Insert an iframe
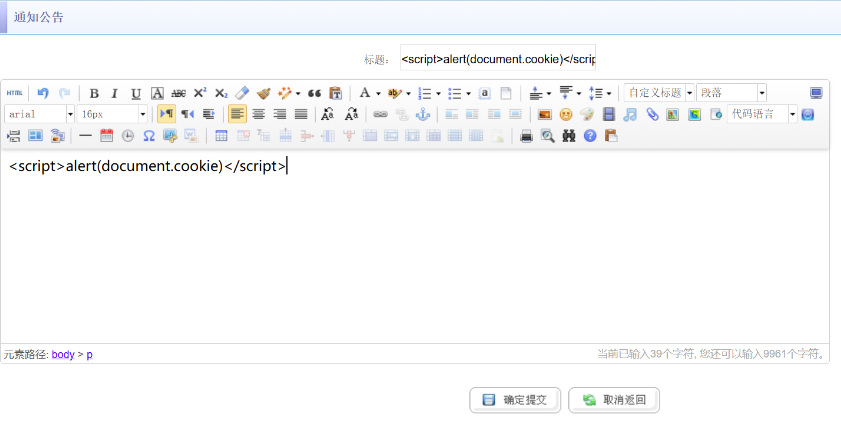841x426 pixels. pyautogui.click(x=716, y=114)
